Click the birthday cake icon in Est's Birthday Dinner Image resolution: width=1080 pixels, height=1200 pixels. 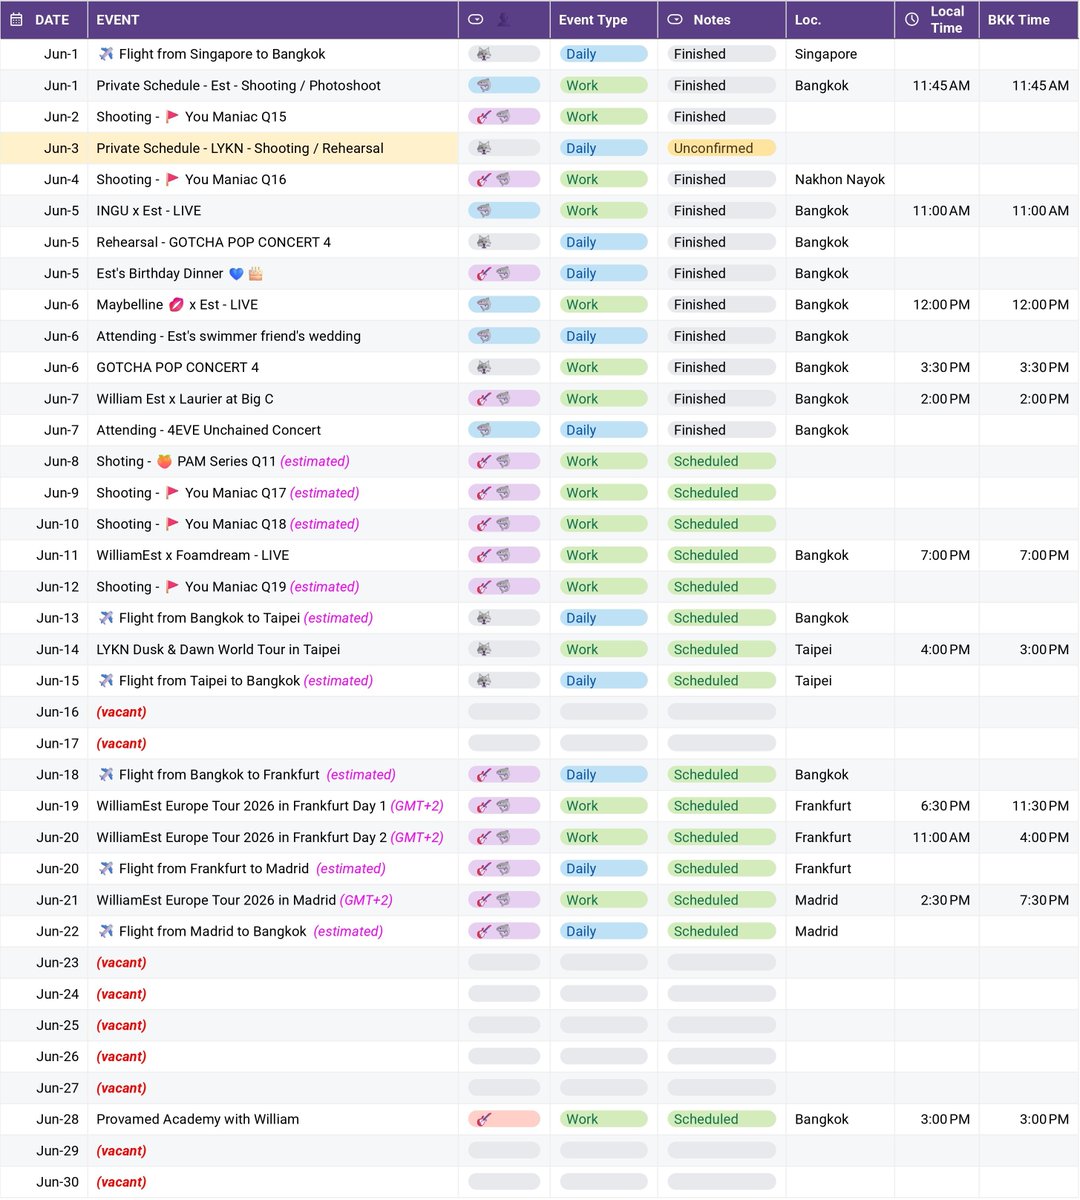point(255,274)
